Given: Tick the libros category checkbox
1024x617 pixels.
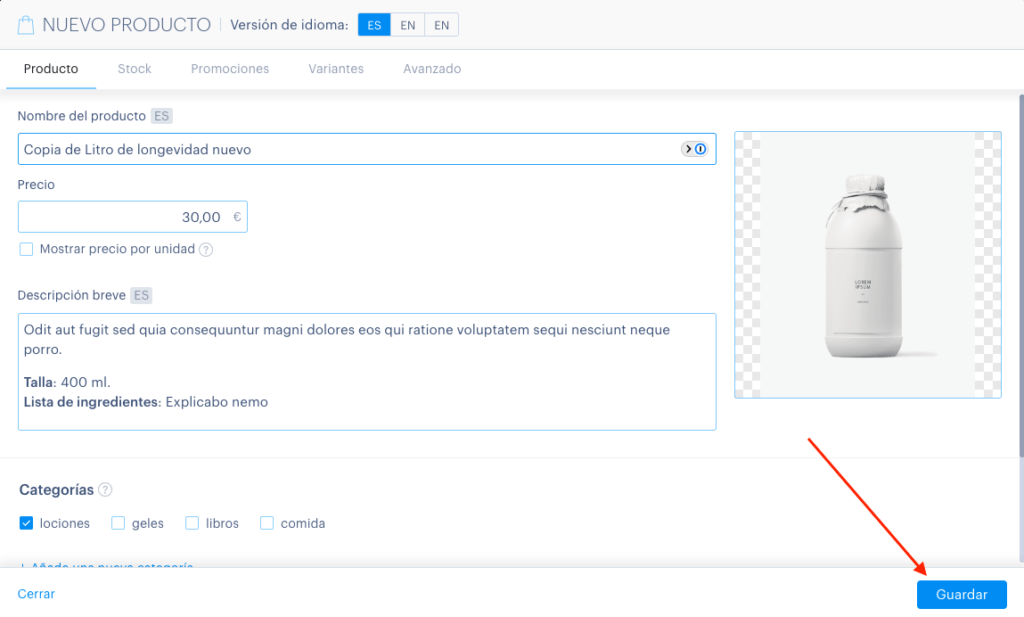Looking at the screenshot, I should (192, 523).
